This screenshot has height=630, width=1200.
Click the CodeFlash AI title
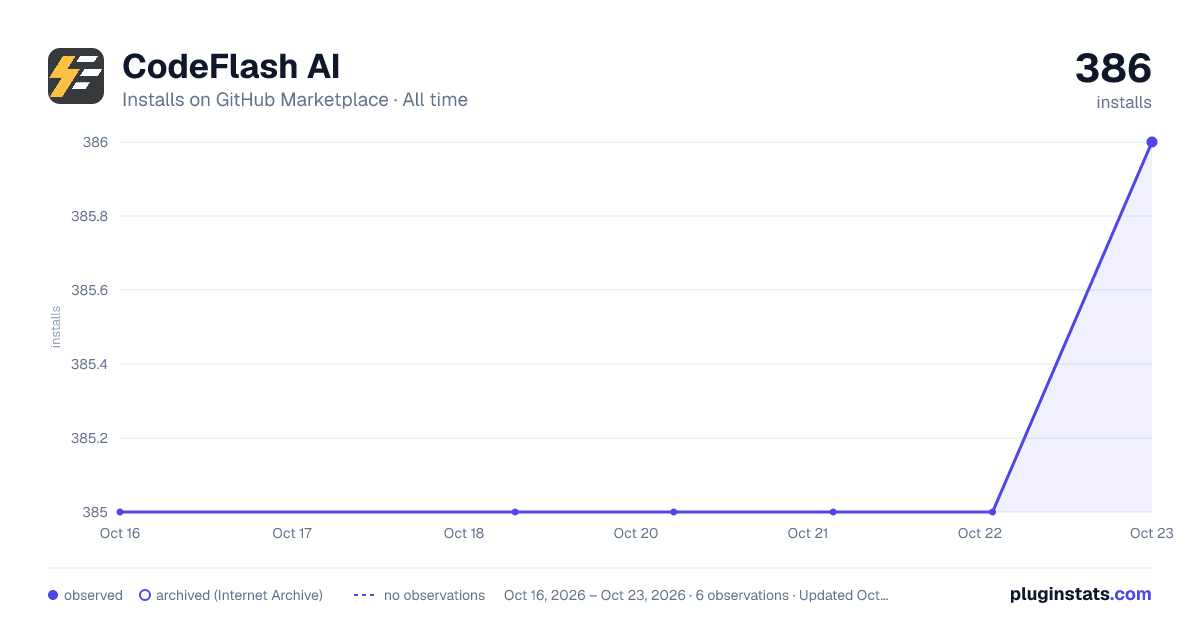231,67
